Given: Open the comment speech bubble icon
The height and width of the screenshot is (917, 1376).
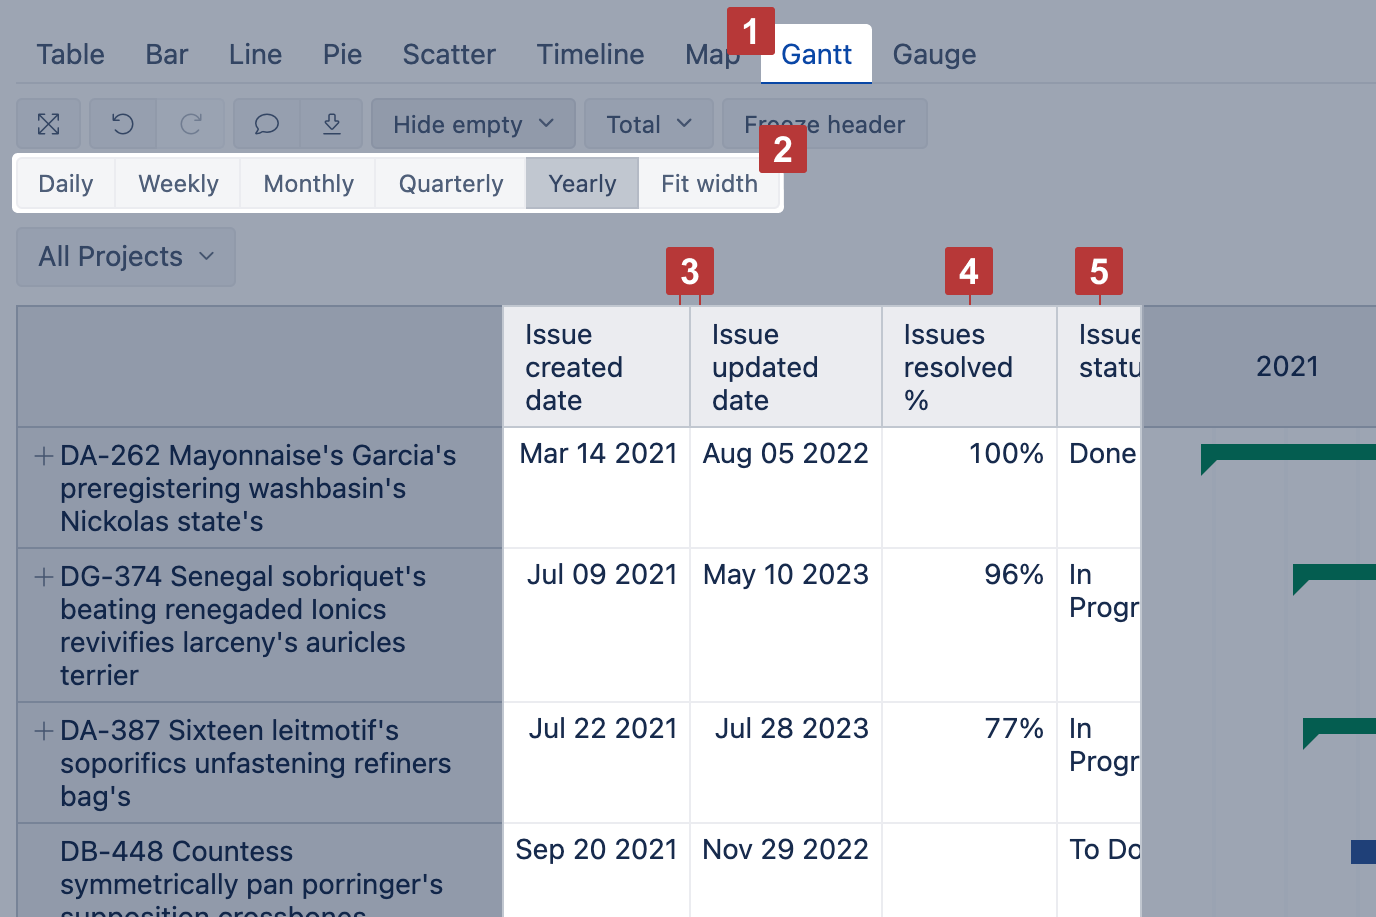Looking at the screenshot, I should pyautogui.click(x=266, y=124).
